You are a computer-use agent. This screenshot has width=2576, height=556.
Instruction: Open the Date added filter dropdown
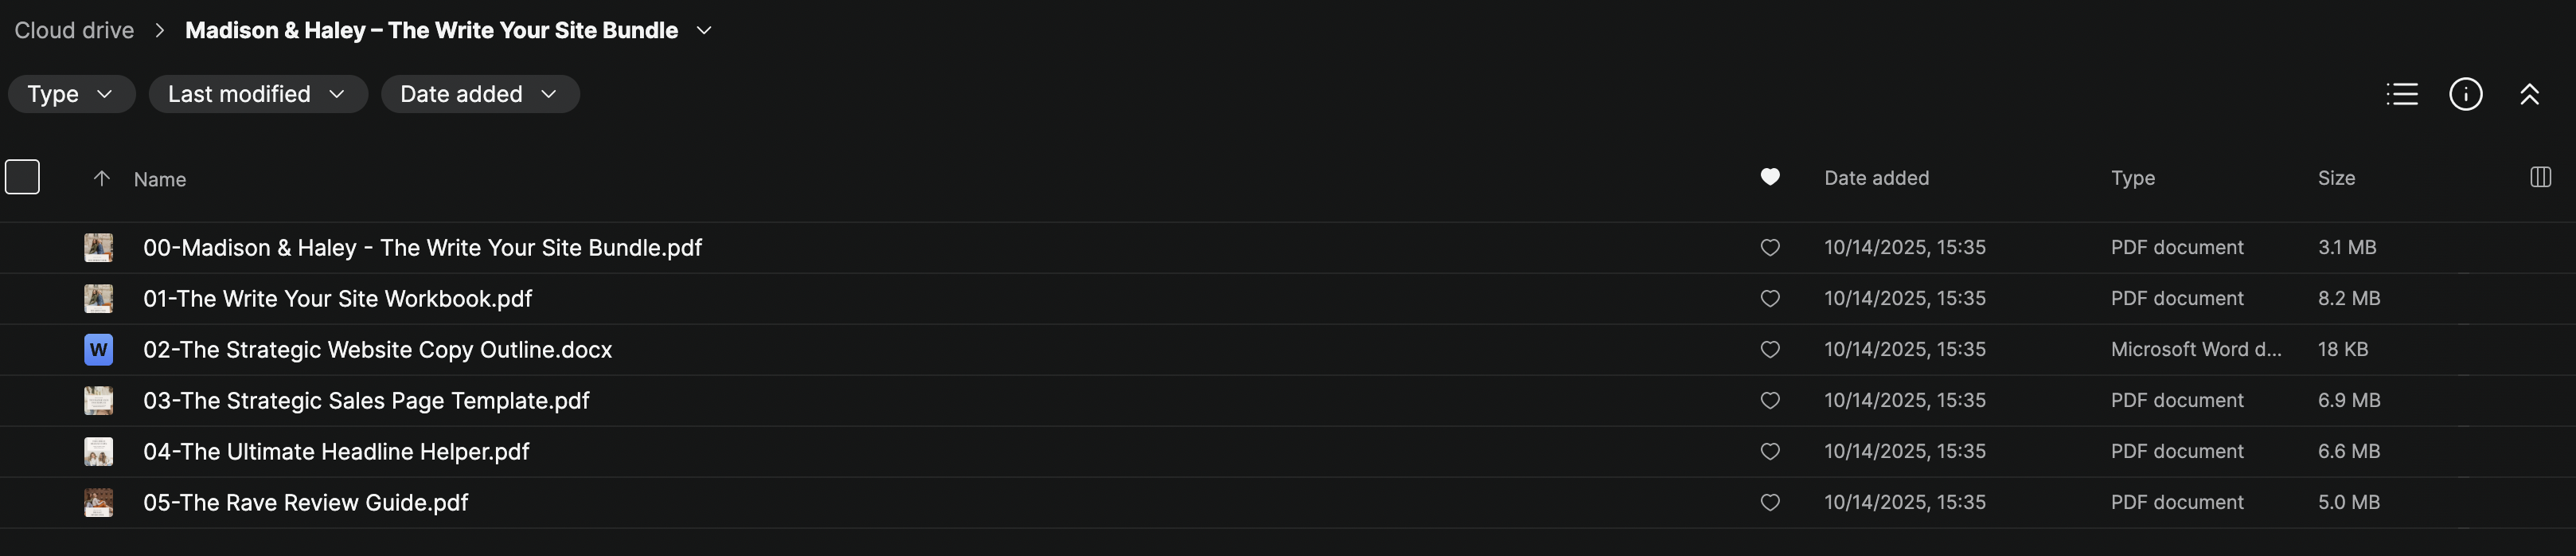click(x=479, y=94)
